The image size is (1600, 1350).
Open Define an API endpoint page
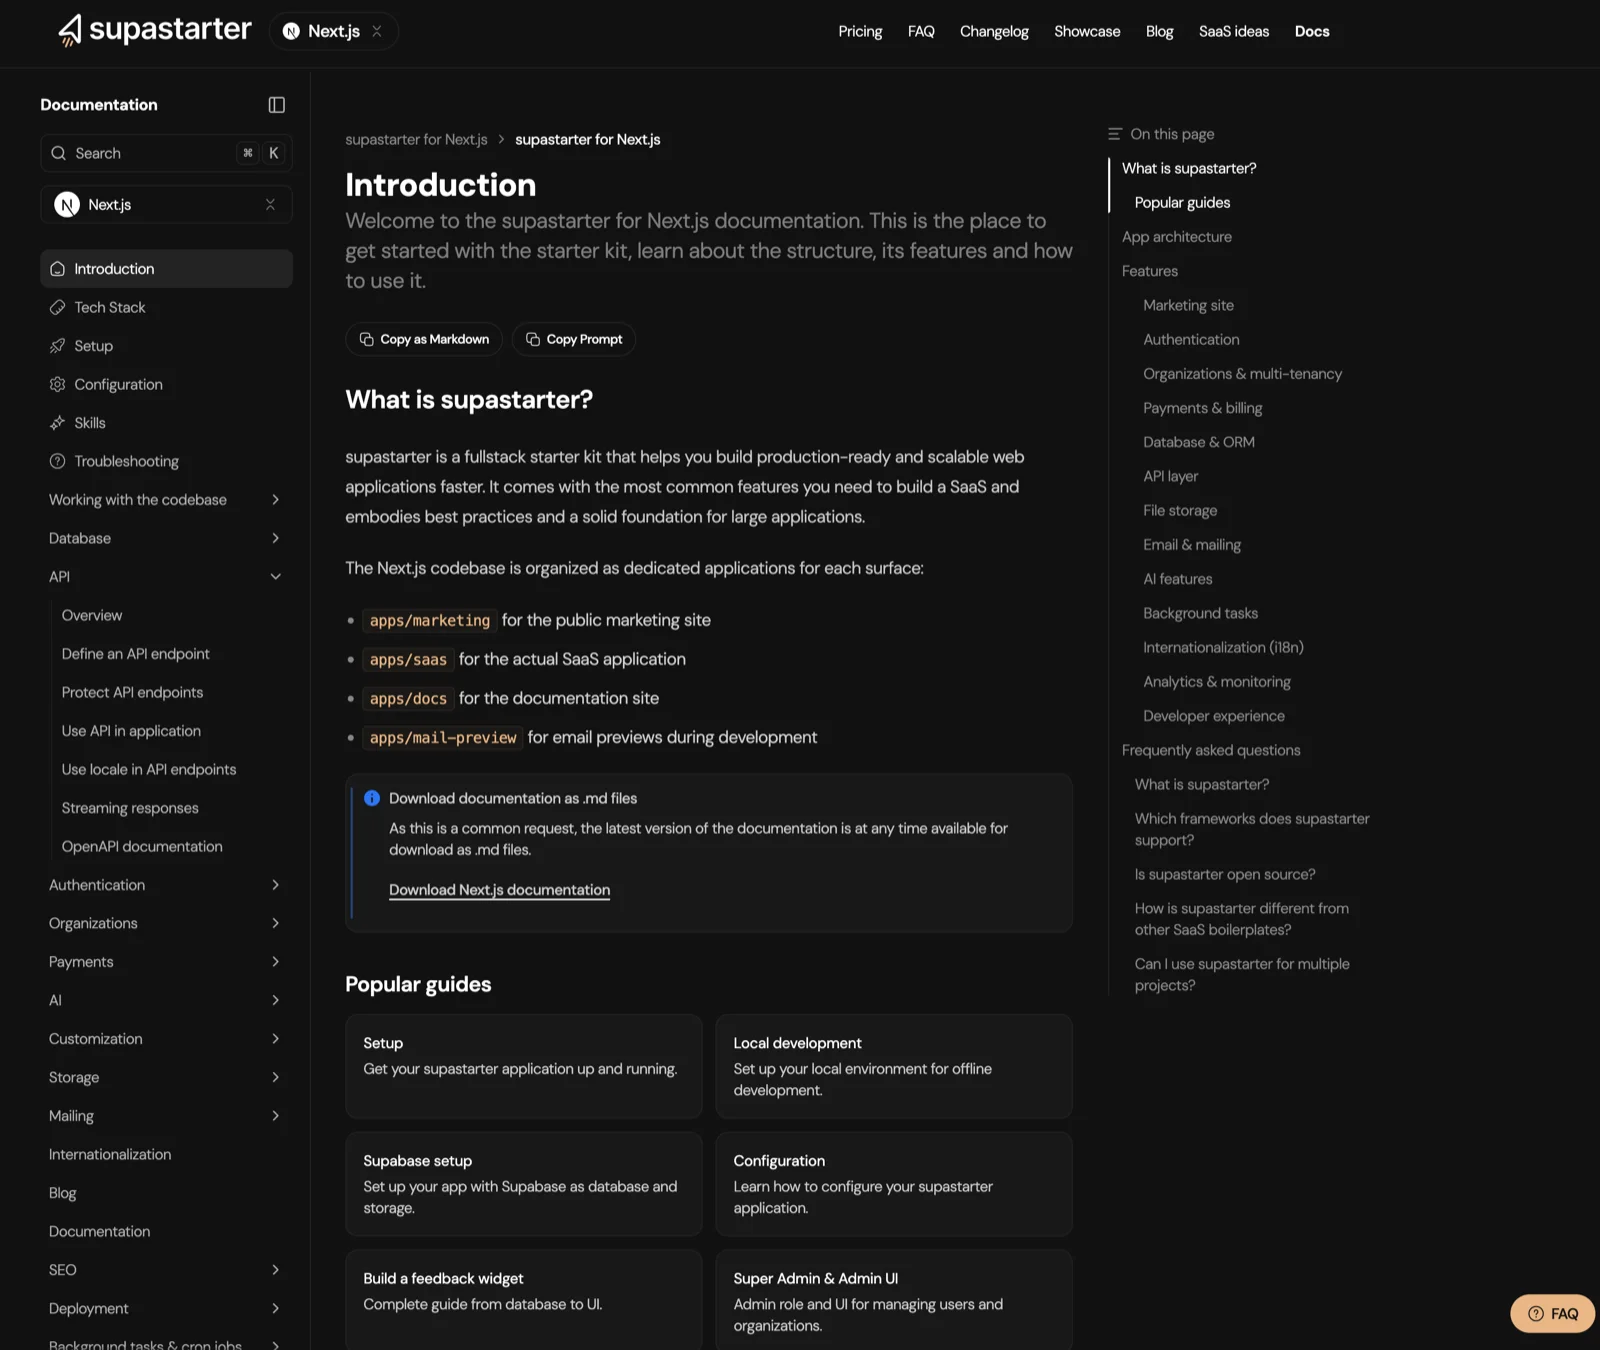tap(135, 654)
